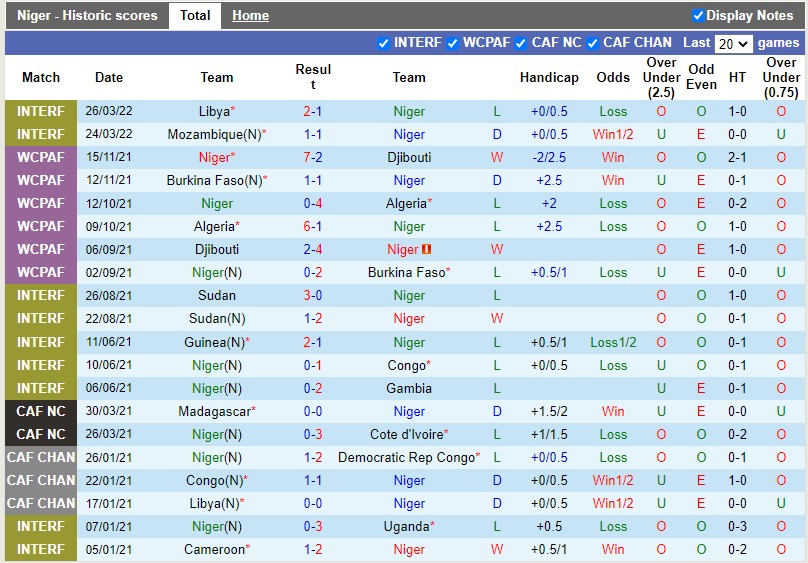Click the Uganda team name
The height and width of the screenshot is (563, 808).
coord(407,526)
